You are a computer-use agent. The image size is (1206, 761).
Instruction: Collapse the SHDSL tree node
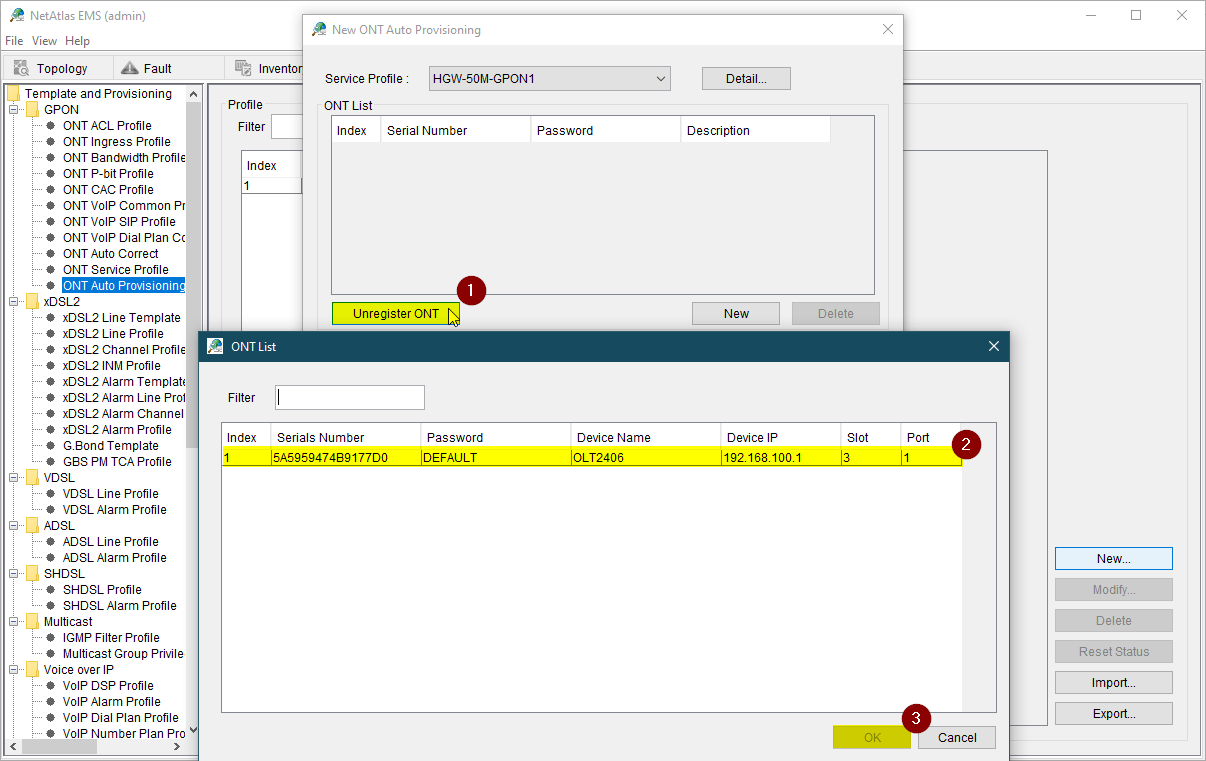pos(15,574)
